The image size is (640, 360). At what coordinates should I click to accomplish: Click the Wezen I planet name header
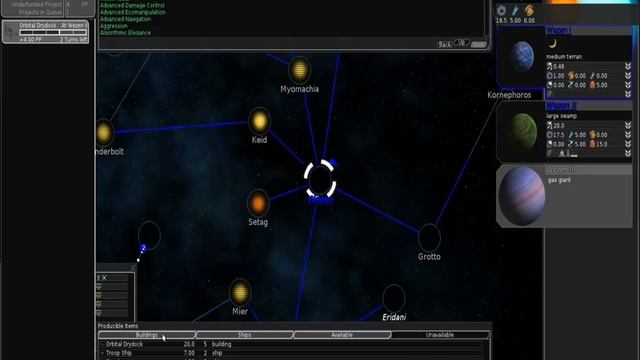coord(558,31)
